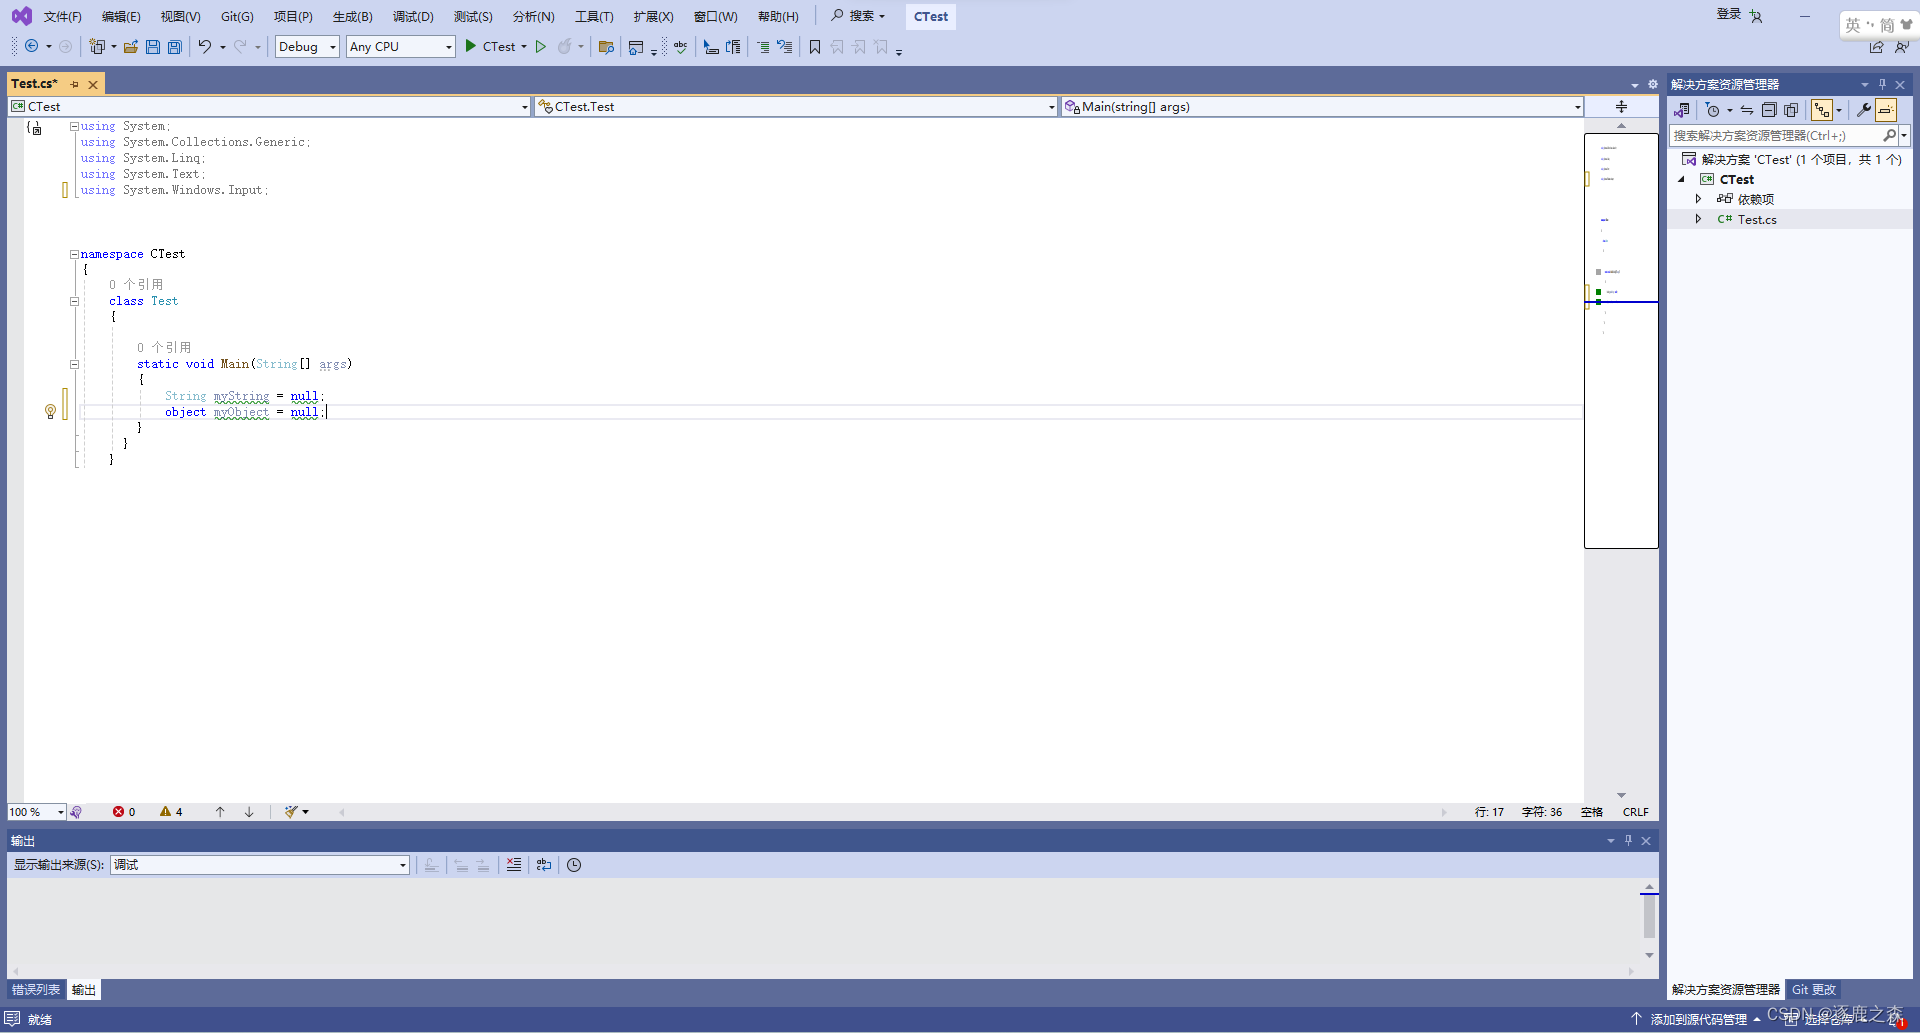Image resolution: width=1920 pixels, height=1033 pixels.
Task: Open the Git(G) menu
Action: pyautogui.click(x=237, y=17)
